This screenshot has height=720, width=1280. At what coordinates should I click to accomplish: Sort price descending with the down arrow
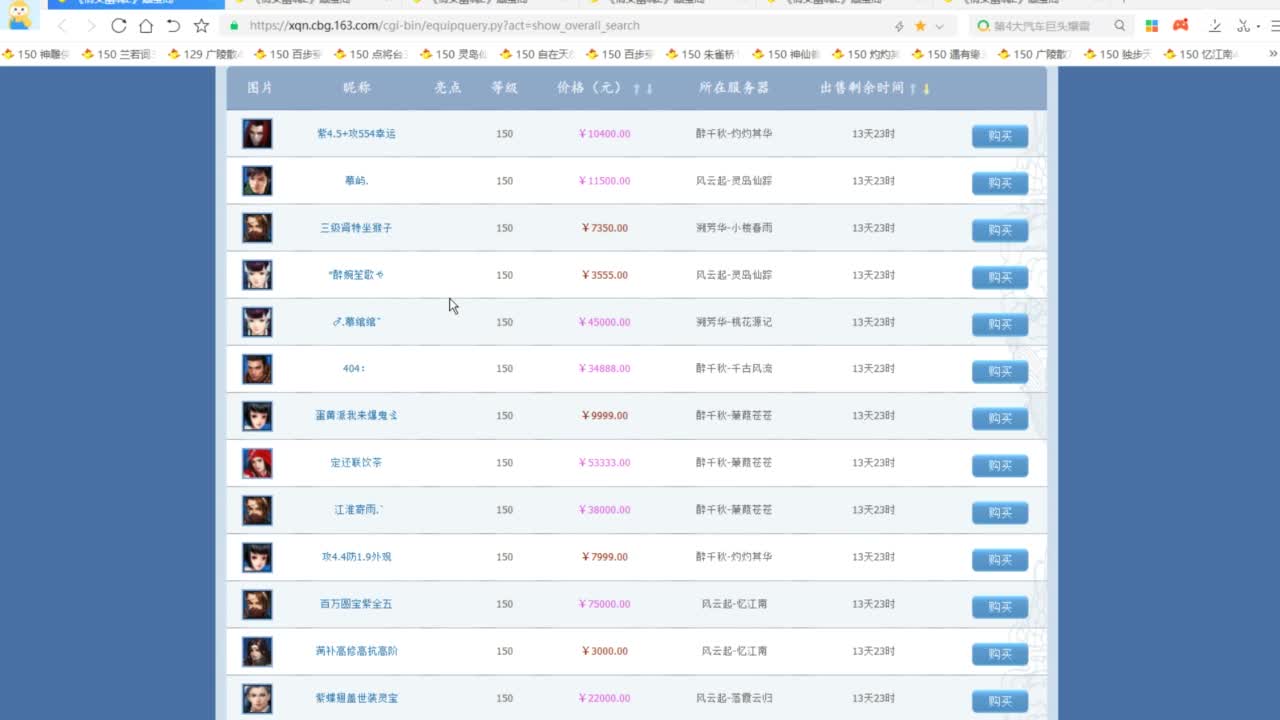(649, 89)
